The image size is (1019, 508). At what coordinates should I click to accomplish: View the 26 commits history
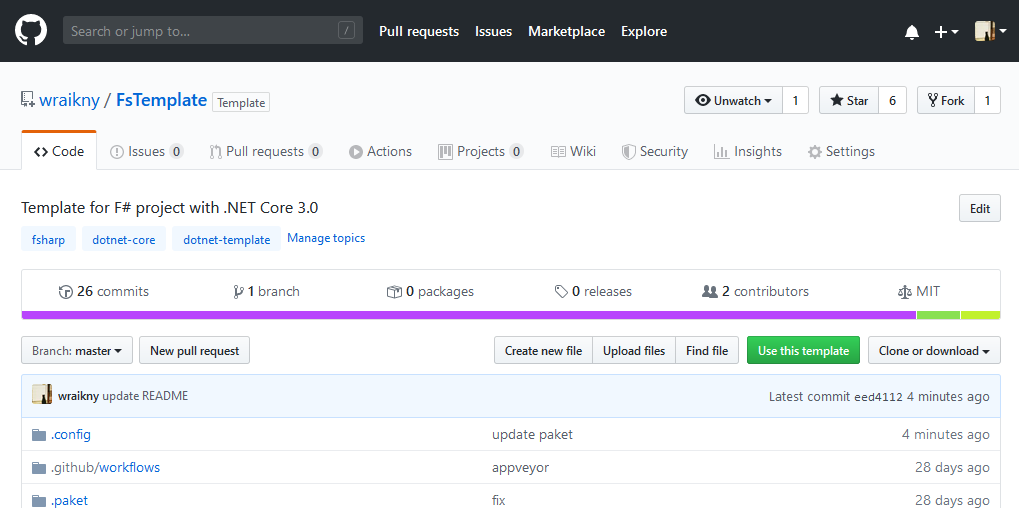[104, 291]
